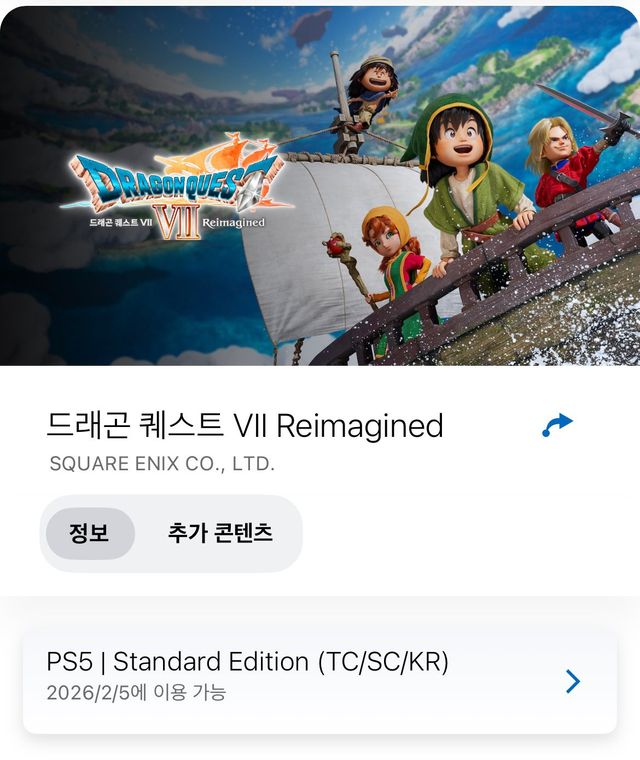Switch to the 추가 콘텐츠 tab
Viewport: 640px width, 760px height.
click(x=220, y=533)
